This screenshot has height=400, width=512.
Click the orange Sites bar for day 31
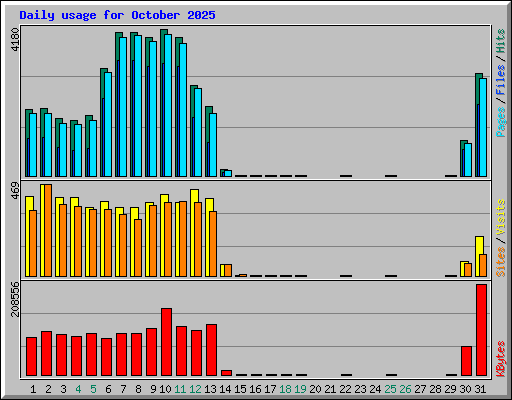coord(483,265)
